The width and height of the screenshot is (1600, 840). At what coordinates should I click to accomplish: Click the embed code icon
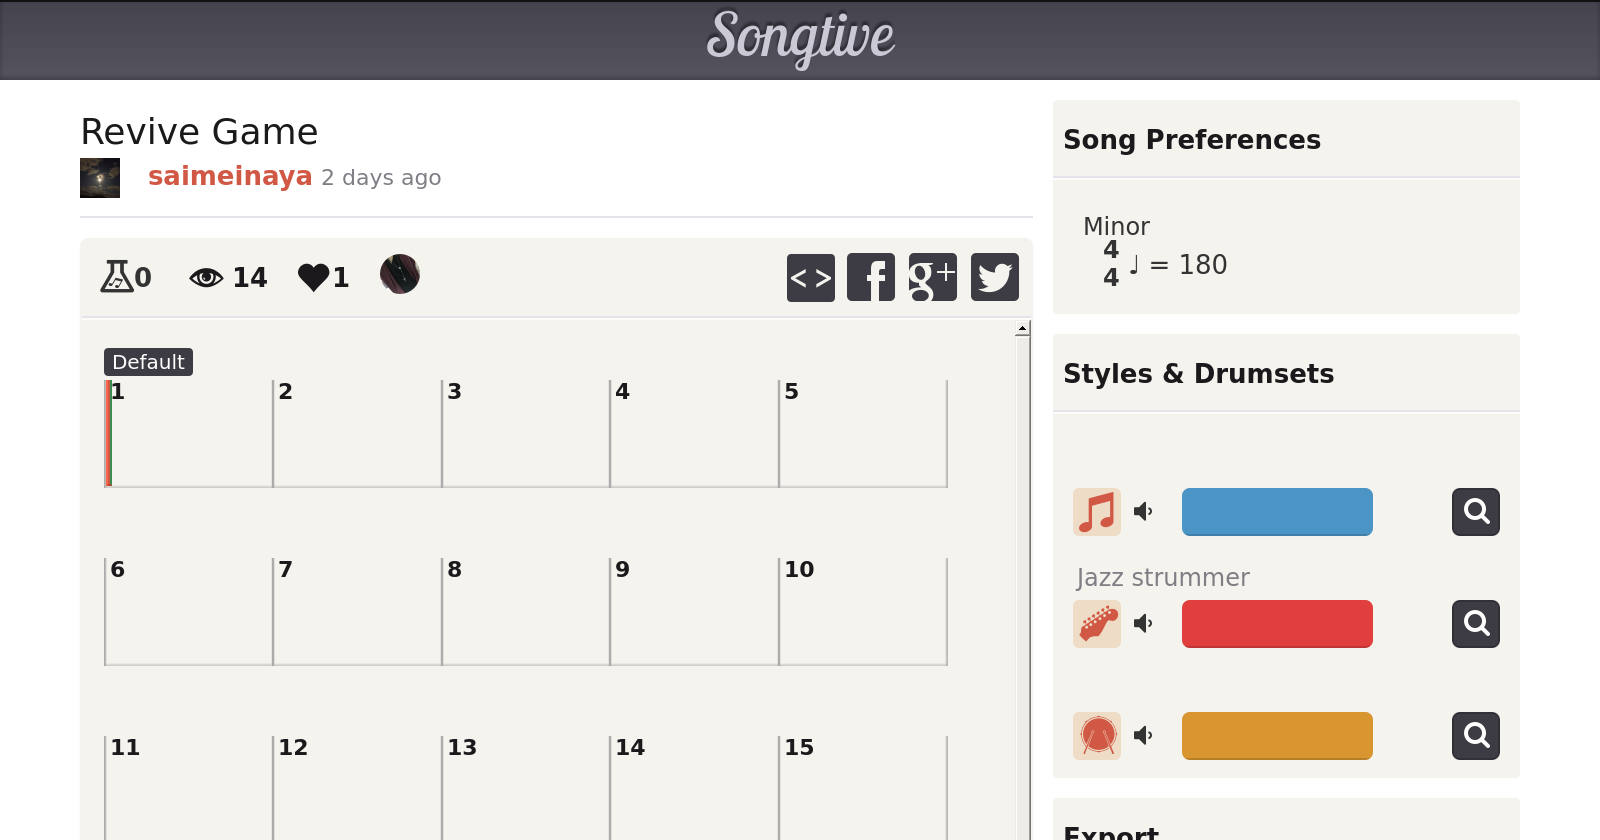810,277
